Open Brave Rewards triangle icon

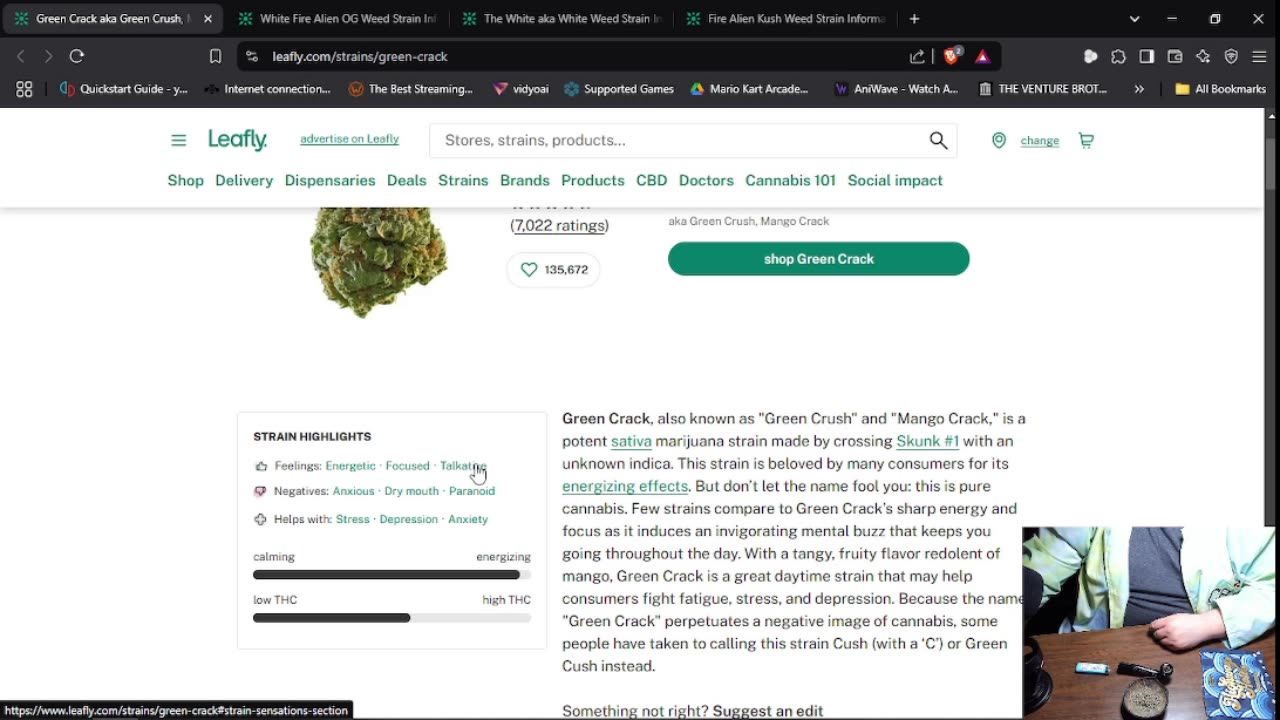point(982,57)
